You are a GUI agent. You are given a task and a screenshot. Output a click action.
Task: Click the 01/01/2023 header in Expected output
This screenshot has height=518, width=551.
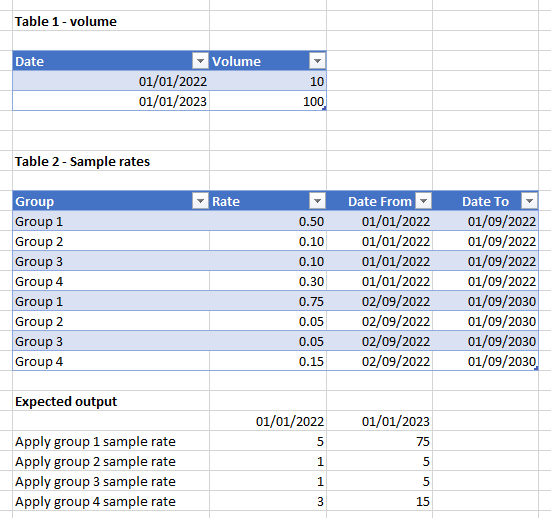(x=380, y=421)
